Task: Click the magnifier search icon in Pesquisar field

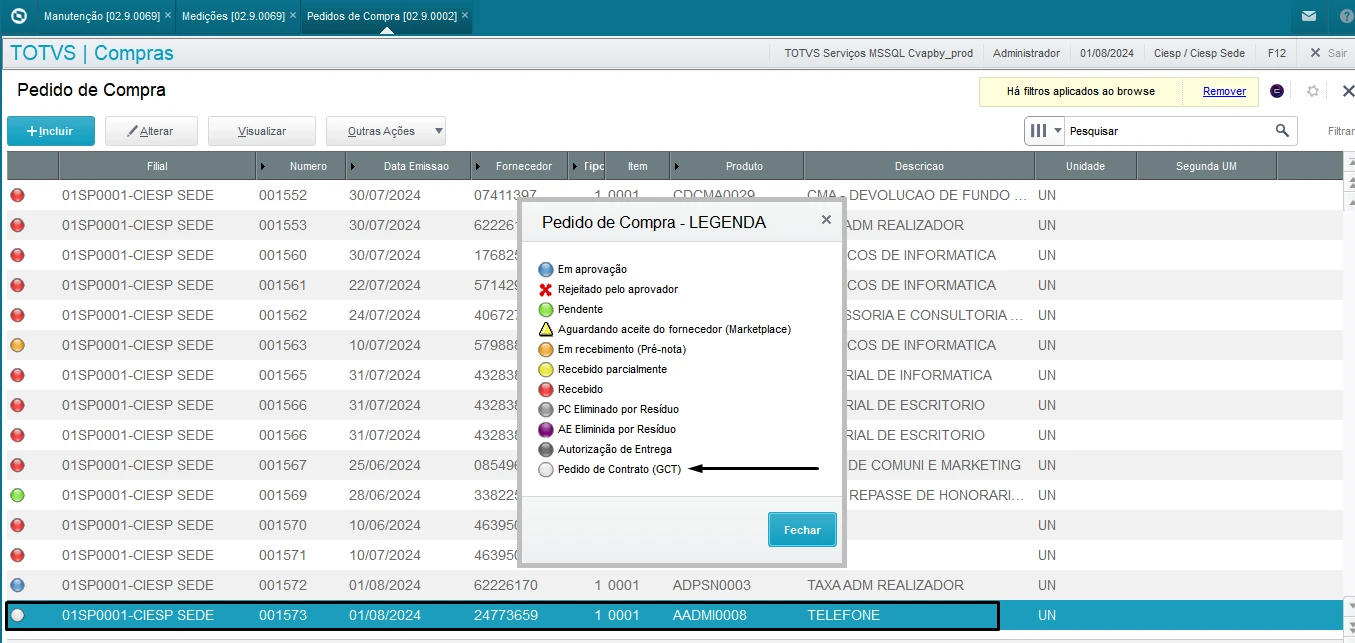Action: click(1282, 131)
